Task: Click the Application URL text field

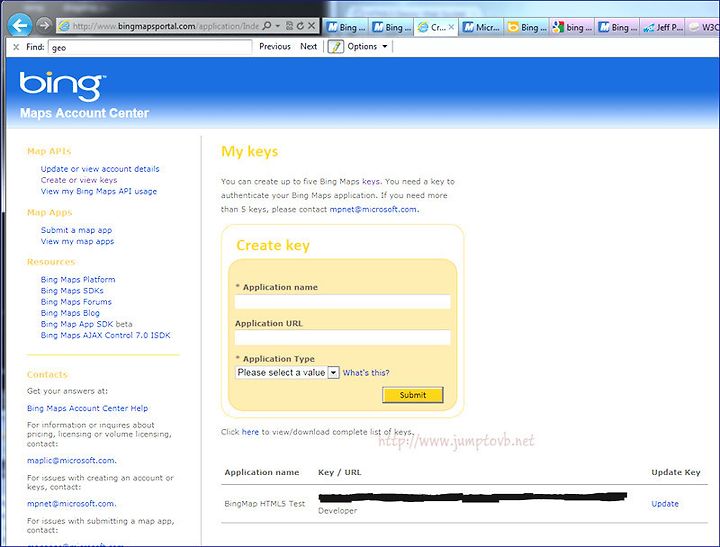Action: click(343, 338)
